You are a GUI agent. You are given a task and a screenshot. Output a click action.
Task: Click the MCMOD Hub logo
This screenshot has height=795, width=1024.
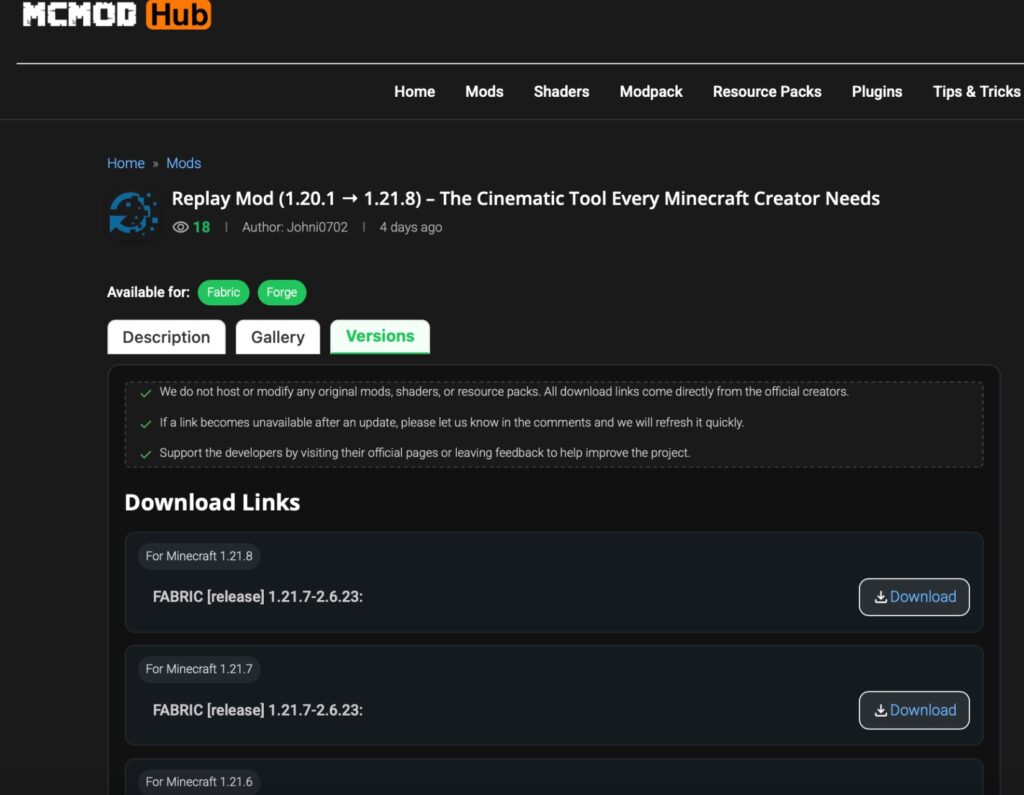(x=116, y=14)
